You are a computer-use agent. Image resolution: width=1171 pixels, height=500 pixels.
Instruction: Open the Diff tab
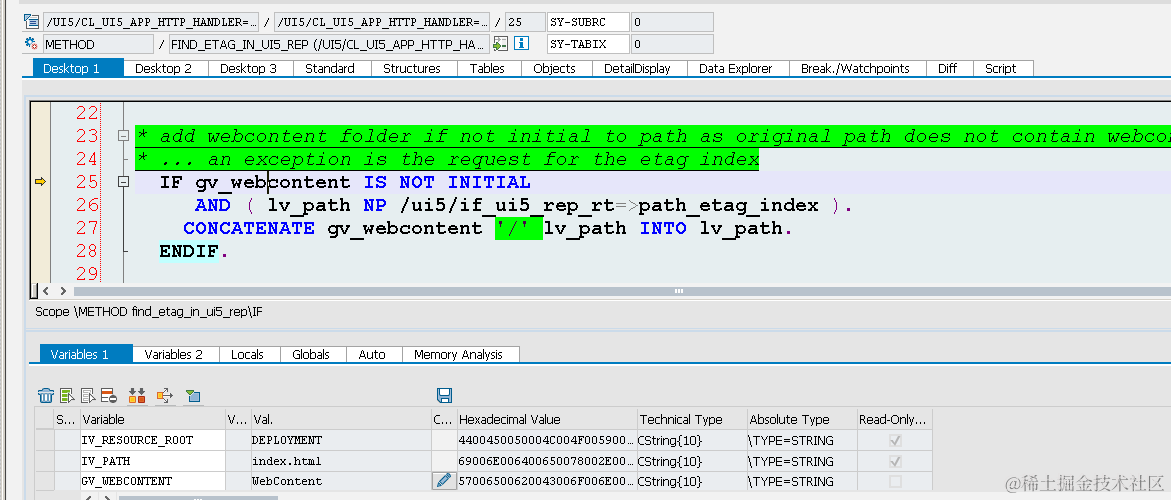947,68
